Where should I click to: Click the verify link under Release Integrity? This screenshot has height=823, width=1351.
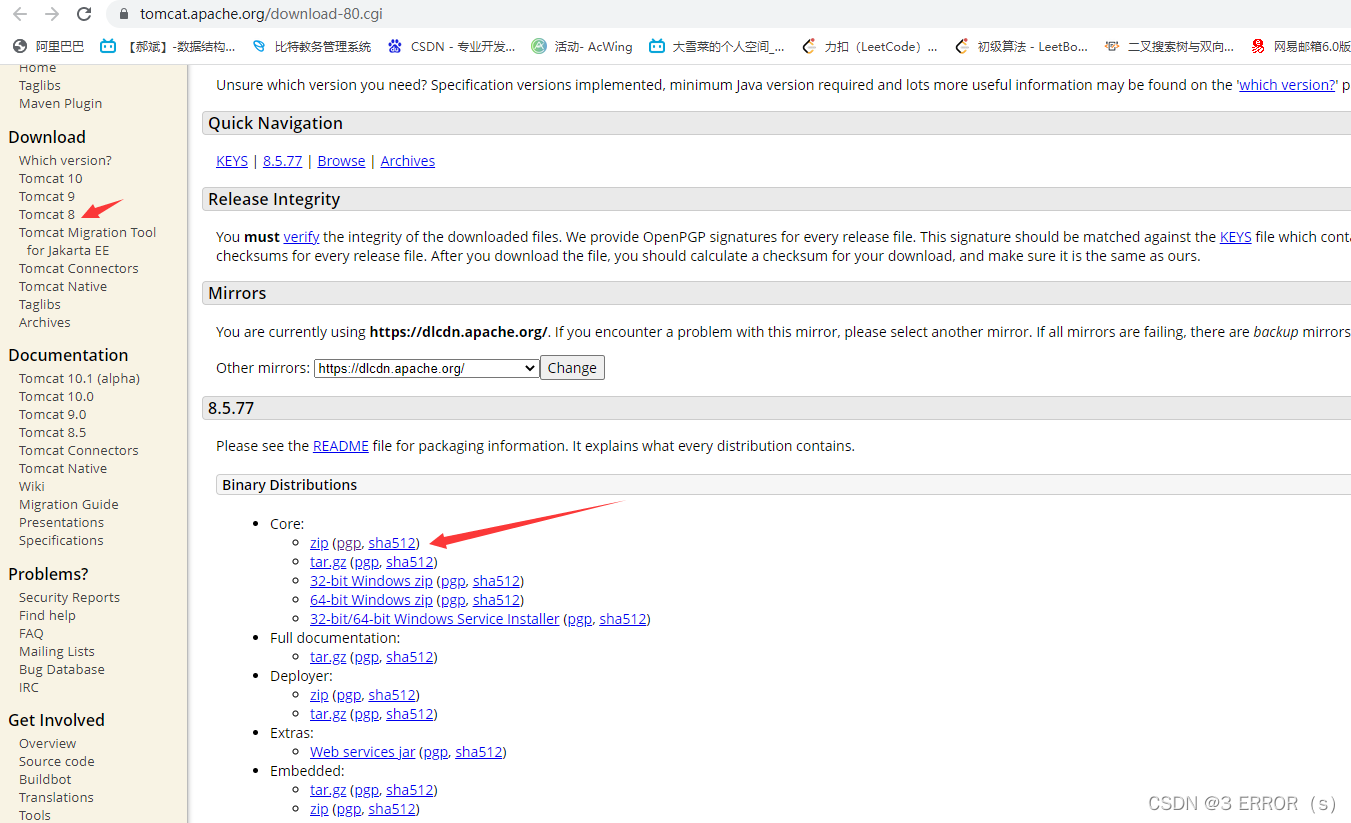click(x=301, y=237)
